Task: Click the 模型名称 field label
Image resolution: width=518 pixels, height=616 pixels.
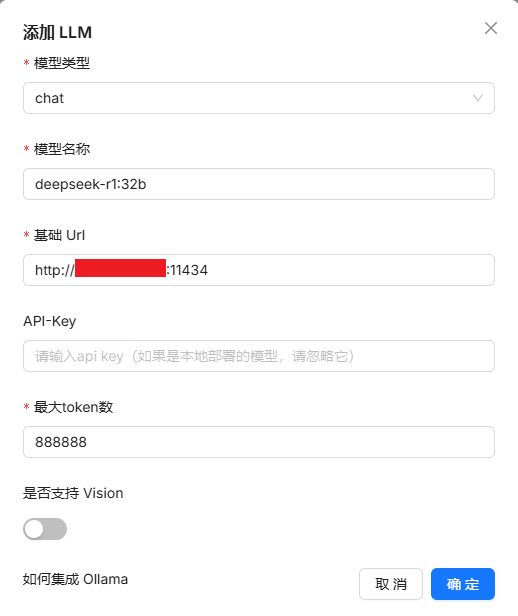Action: pos(62,149)
